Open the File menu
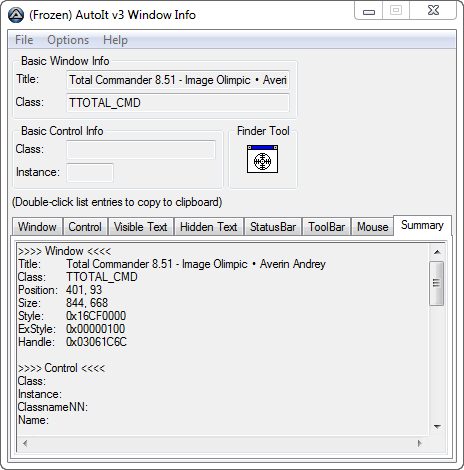 tap(24, 40)
